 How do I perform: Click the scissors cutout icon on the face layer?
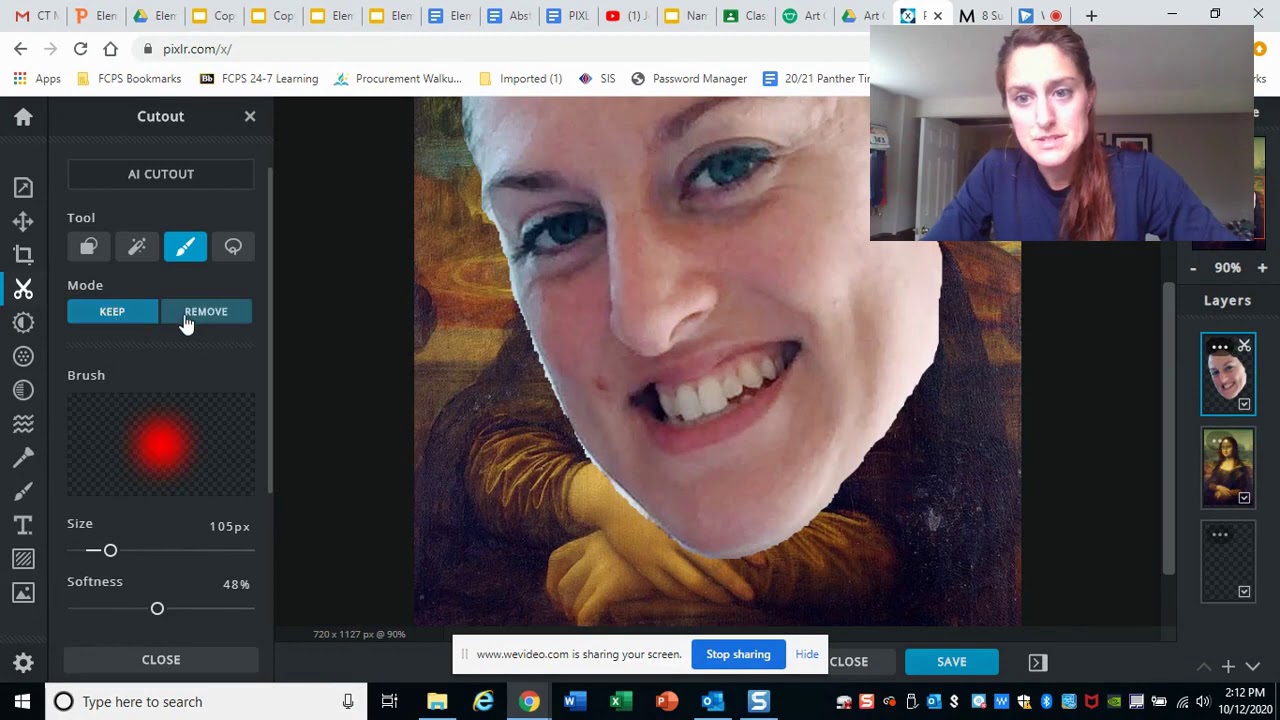[x=1244, y=346]
